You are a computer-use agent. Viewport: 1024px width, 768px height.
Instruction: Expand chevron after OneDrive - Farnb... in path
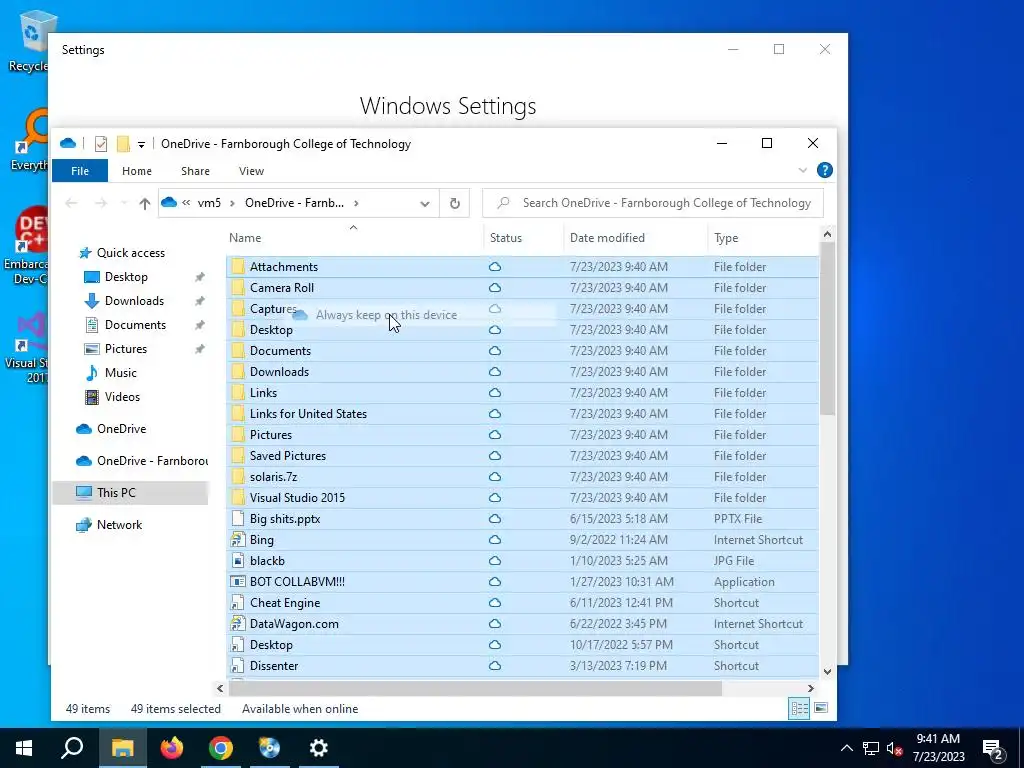[x=356, y=203]
